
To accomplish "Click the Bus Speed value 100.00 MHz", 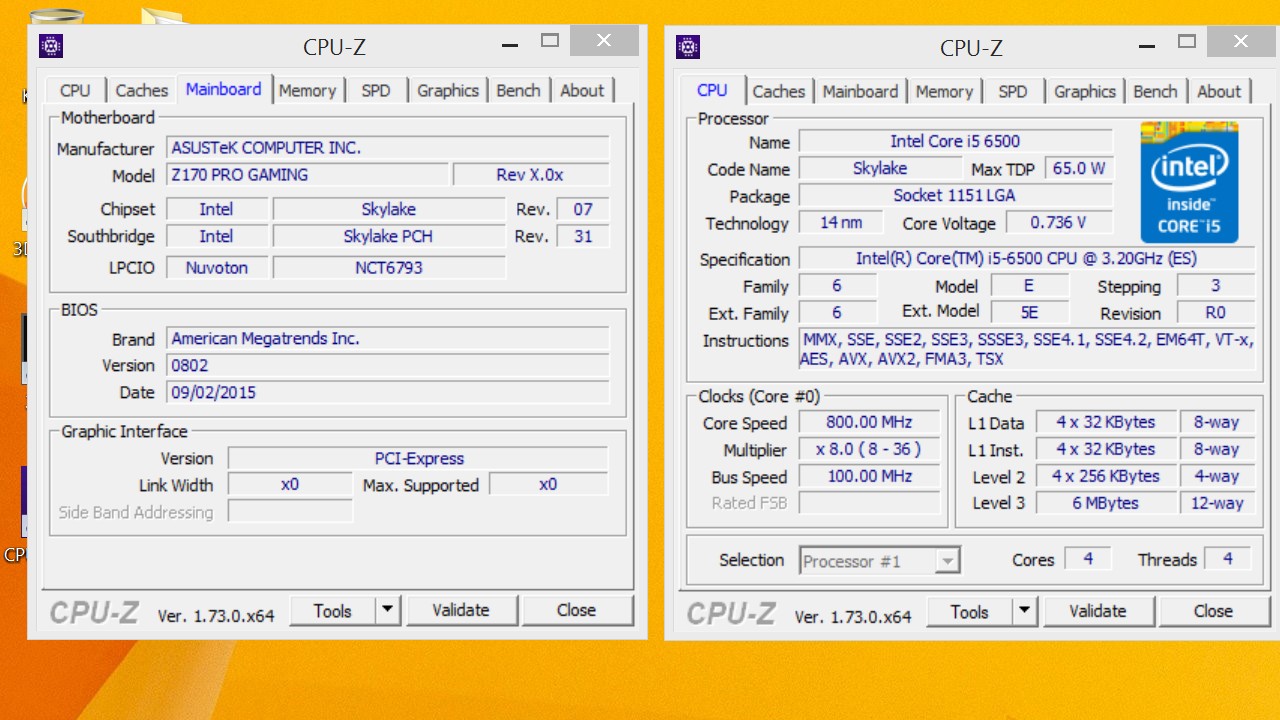I will point(869,477).
